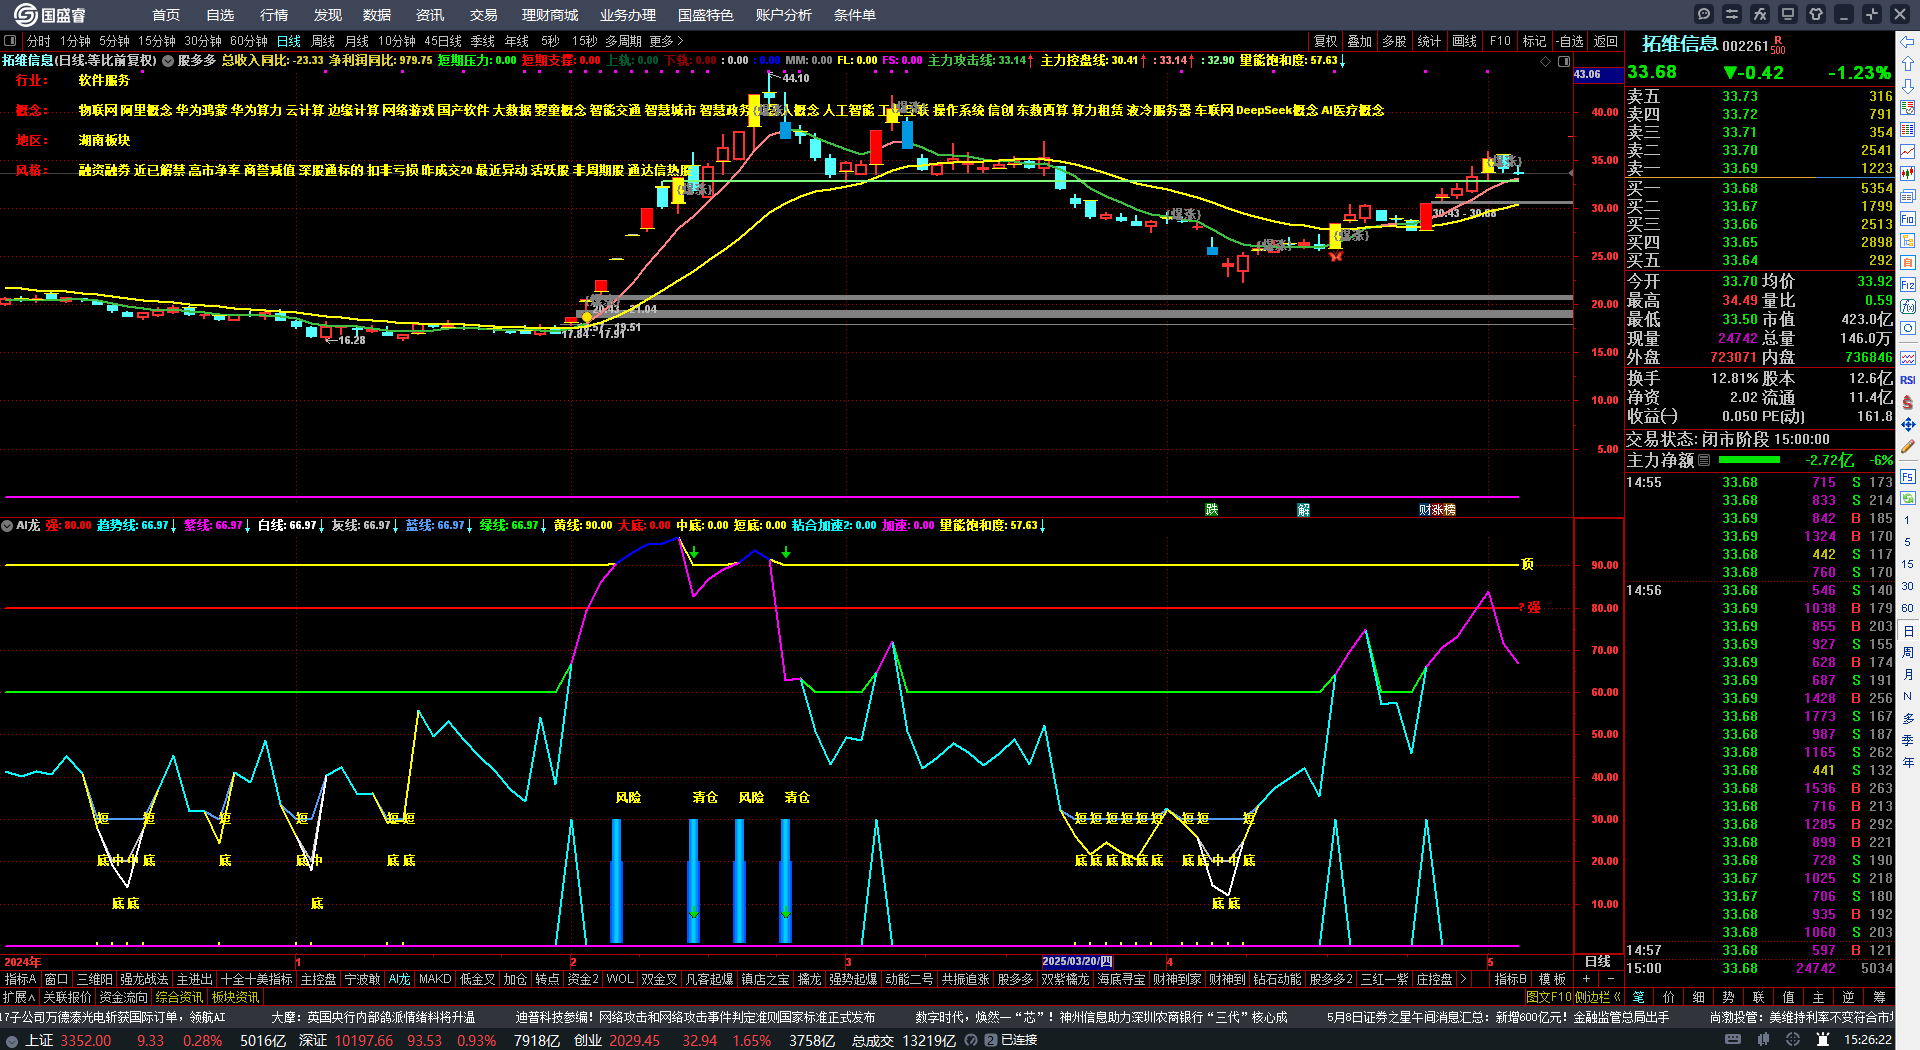Click the 卖一 price 33.69

click(1740, 168)
